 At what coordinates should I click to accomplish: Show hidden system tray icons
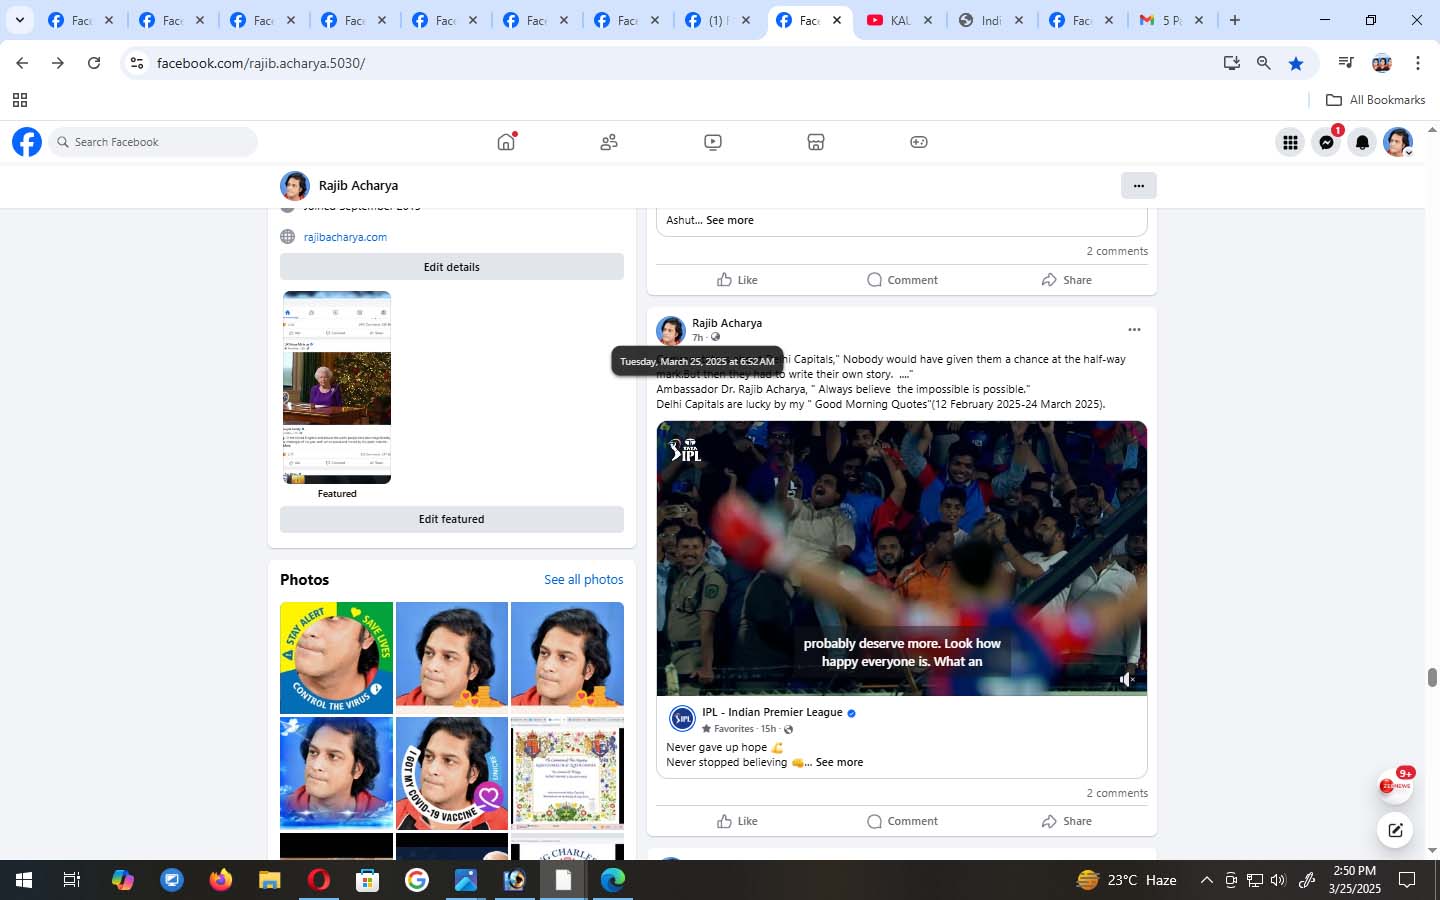click(1206, 880)
